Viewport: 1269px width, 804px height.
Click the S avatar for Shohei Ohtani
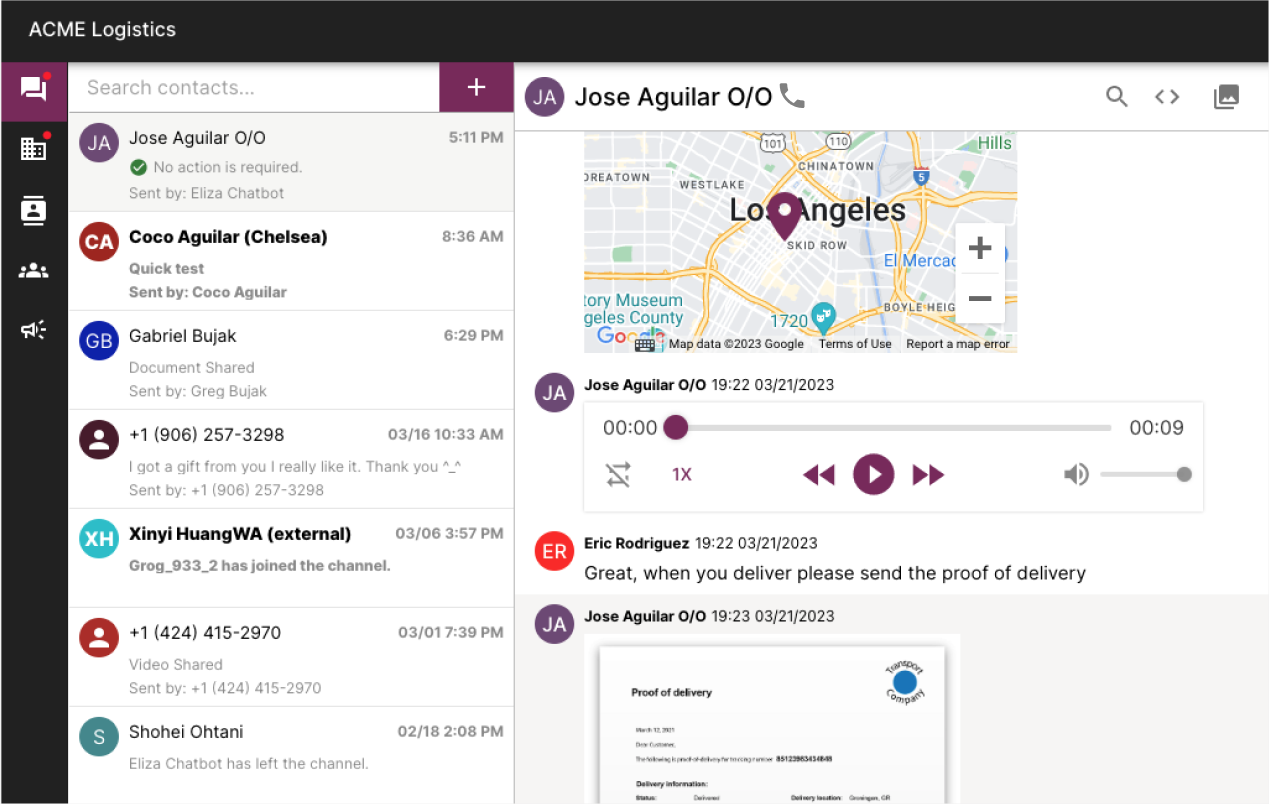[99, 737]
